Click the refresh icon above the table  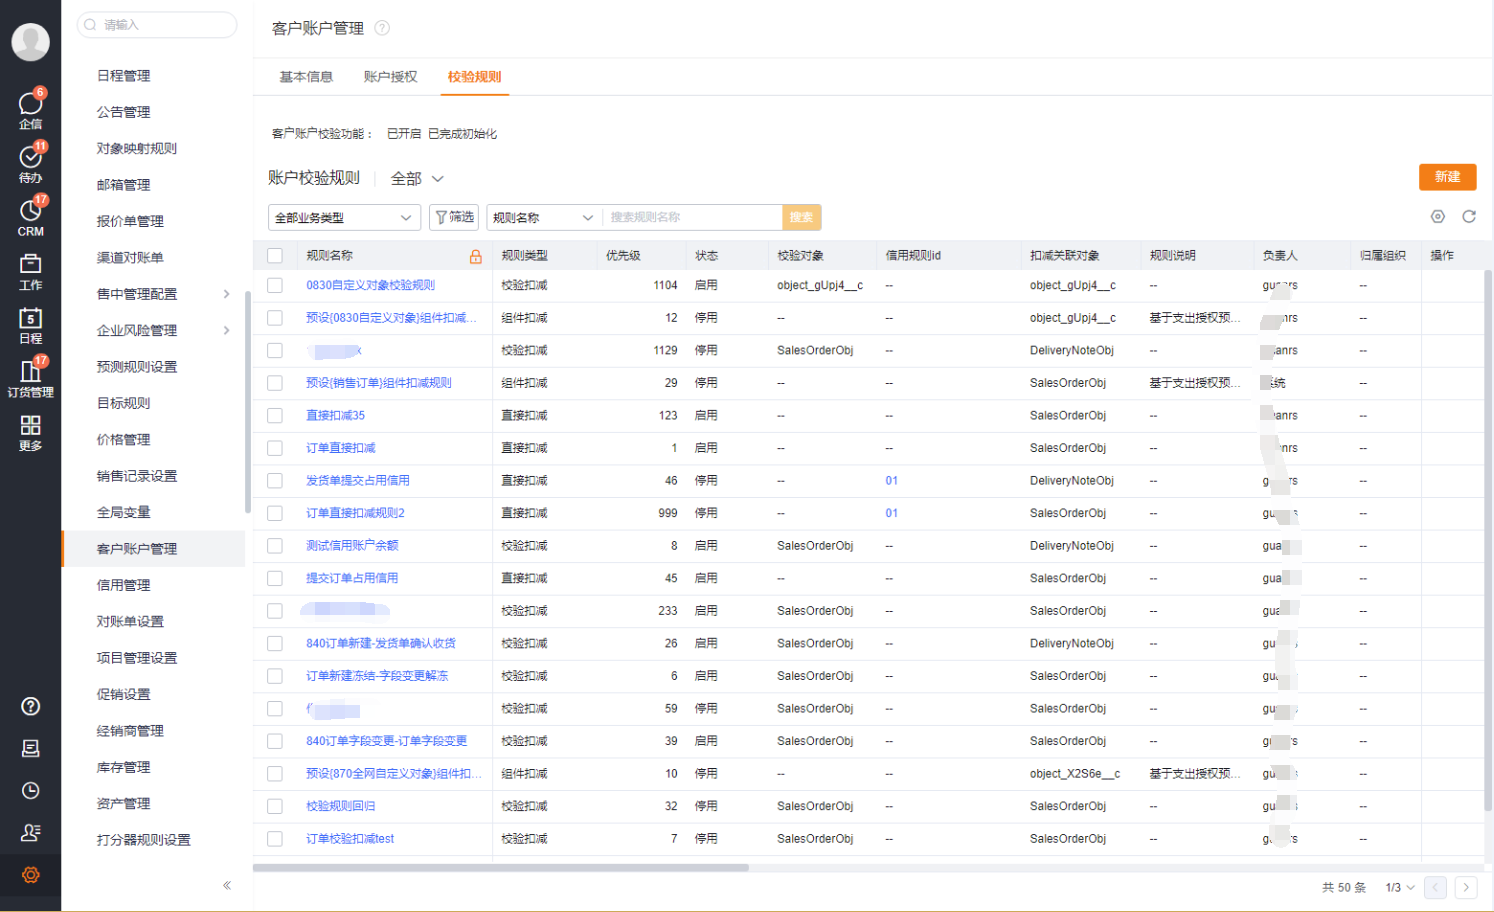pyautogui.click(x=1468, y=217)
